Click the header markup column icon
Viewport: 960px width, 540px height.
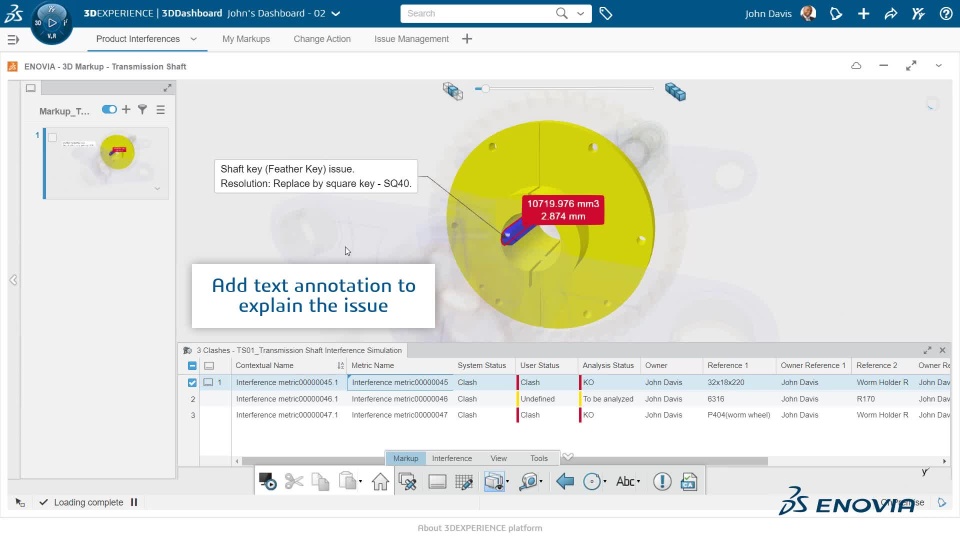pos(209,366)
